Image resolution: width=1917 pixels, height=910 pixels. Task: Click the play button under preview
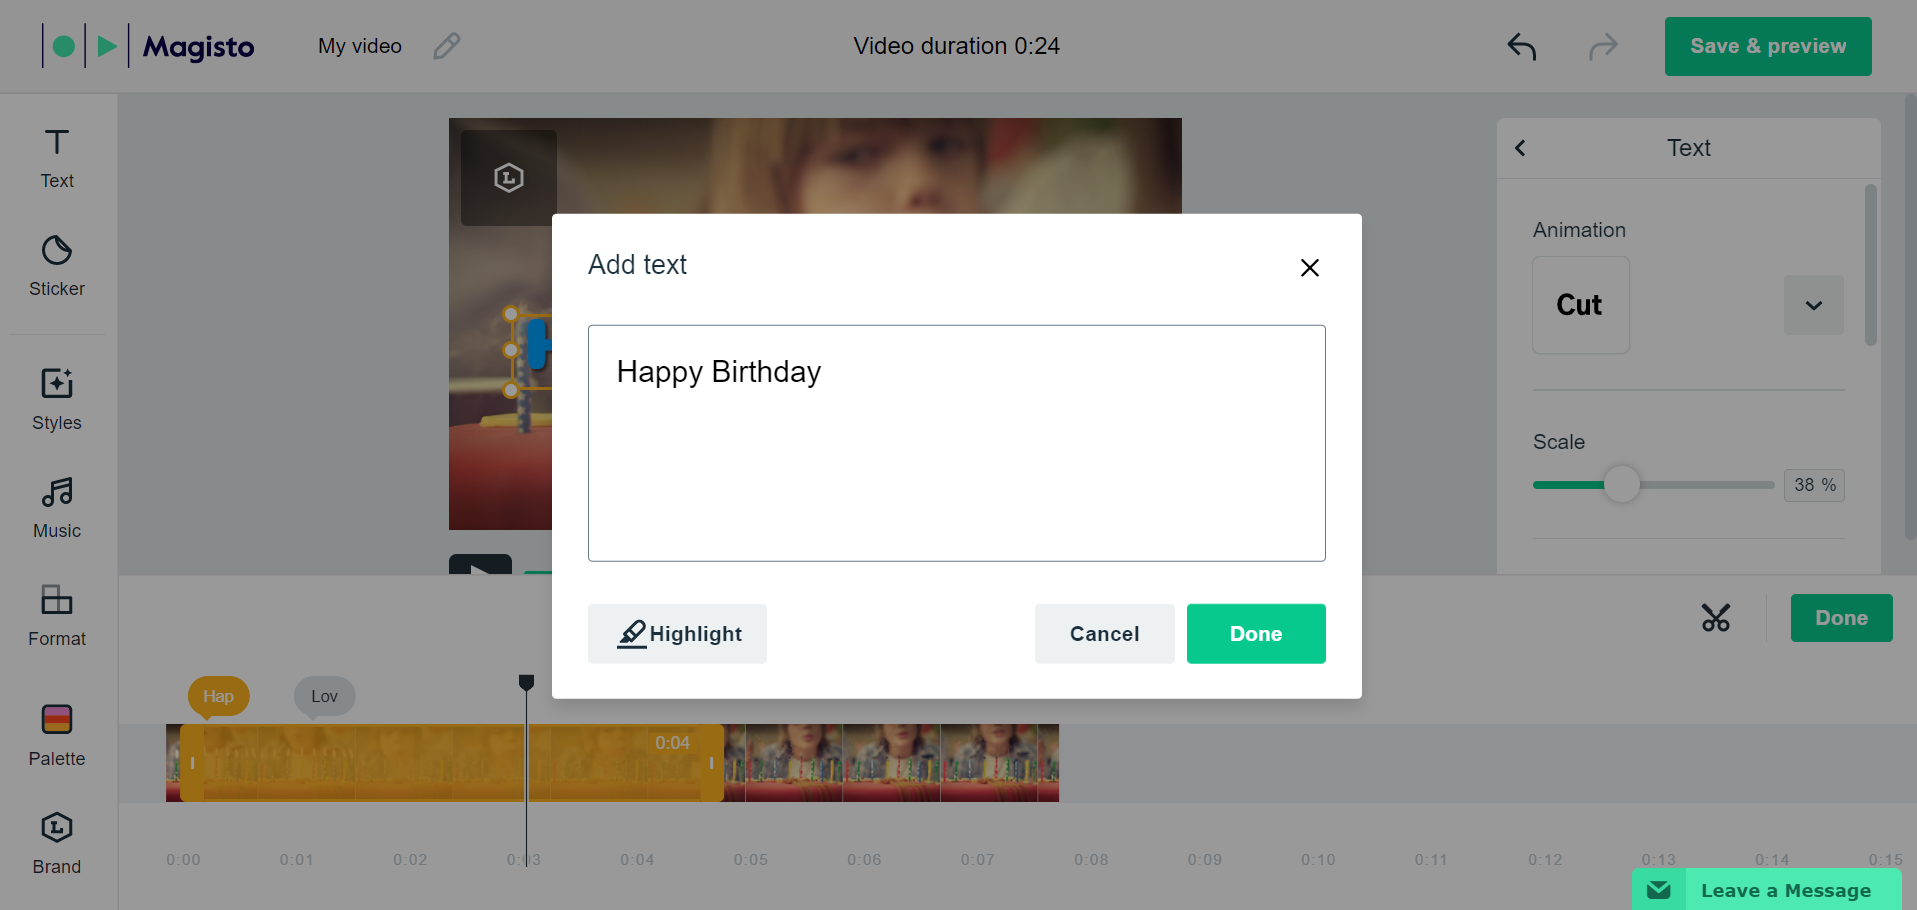480,565
